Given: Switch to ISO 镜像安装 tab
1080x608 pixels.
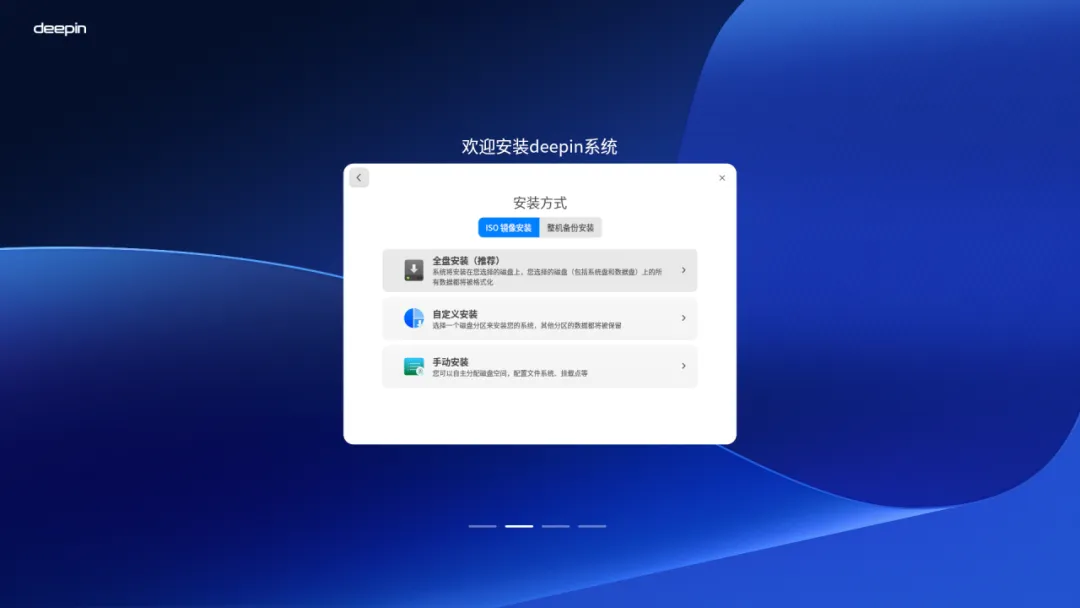Looking at the screenshot, I should pos(508,228).
